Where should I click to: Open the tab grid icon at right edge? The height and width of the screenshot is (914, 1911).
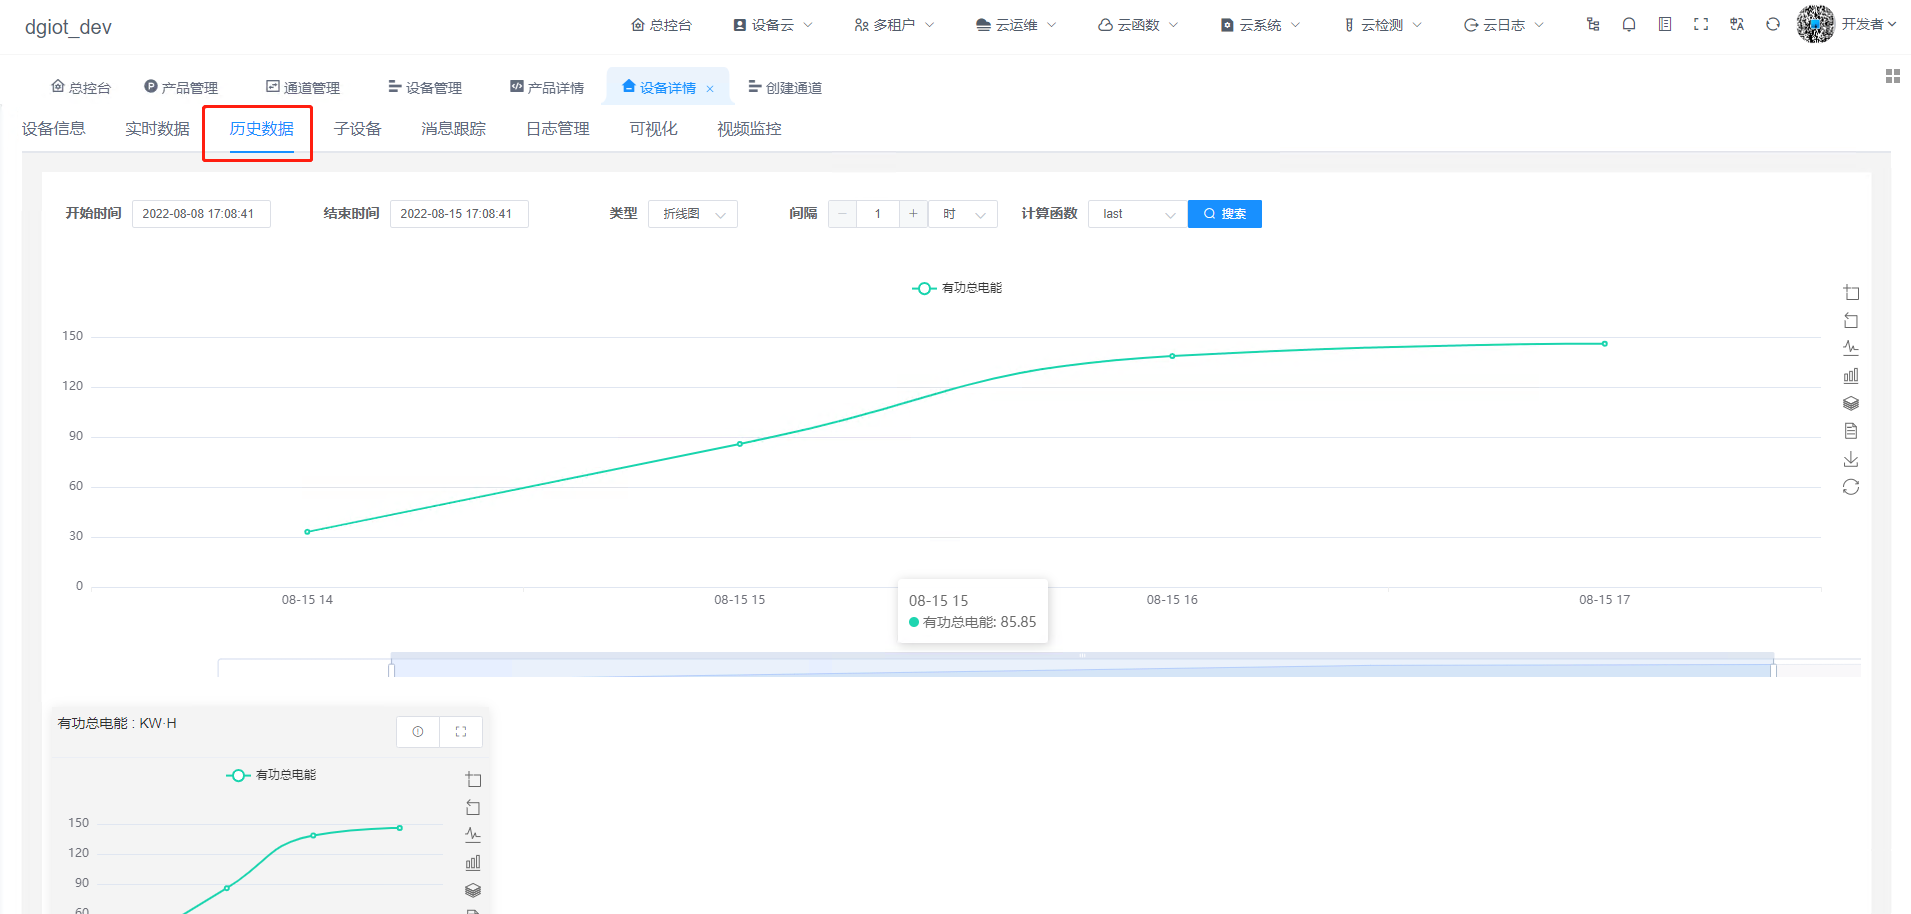coord(1892,76)
